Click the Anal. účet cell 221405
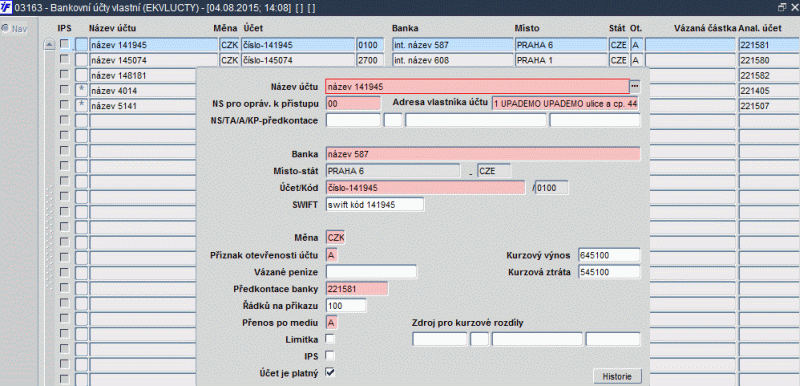800x386 pixels. pos(769,91)
